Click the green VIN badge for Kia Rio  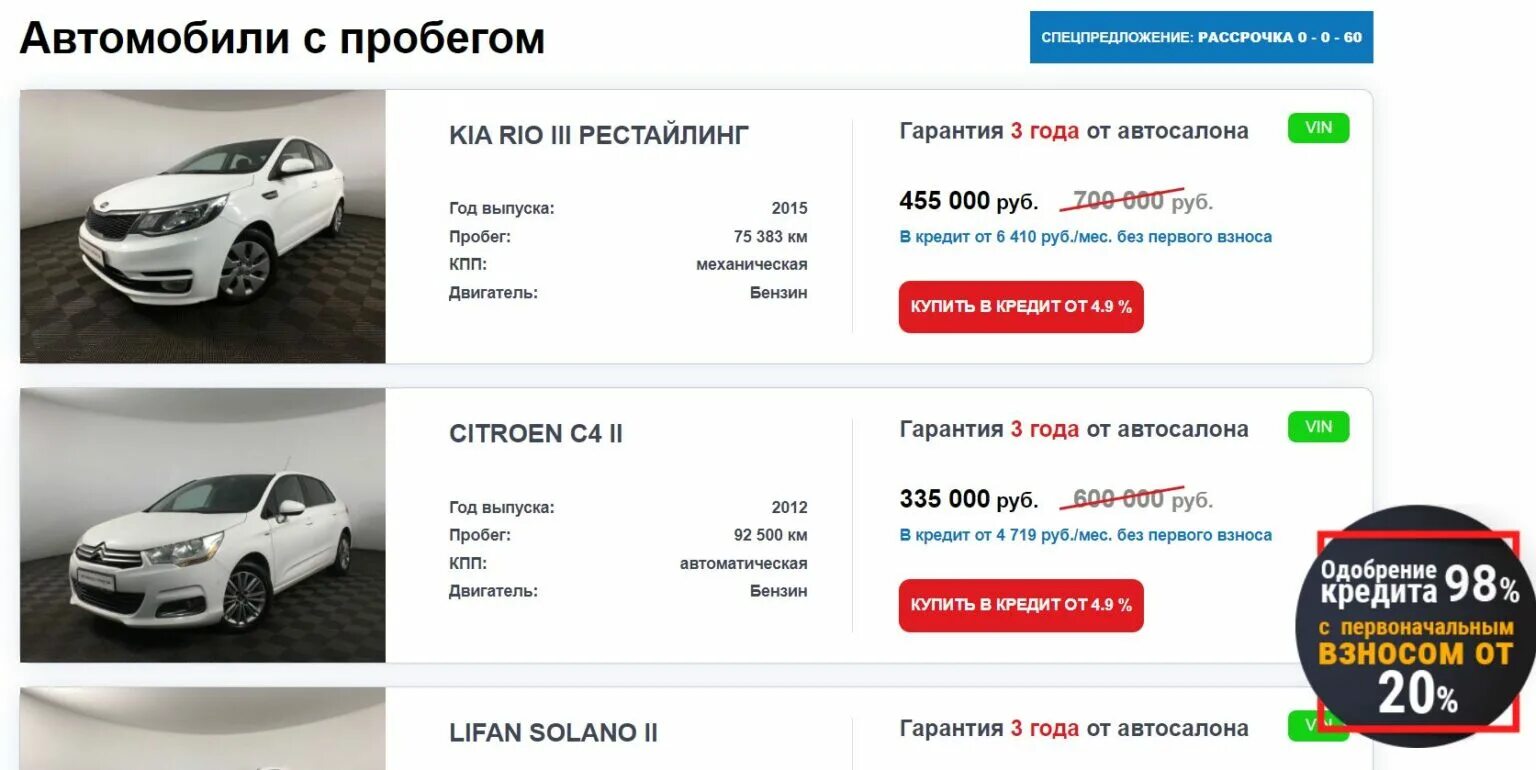(1318, 128)
